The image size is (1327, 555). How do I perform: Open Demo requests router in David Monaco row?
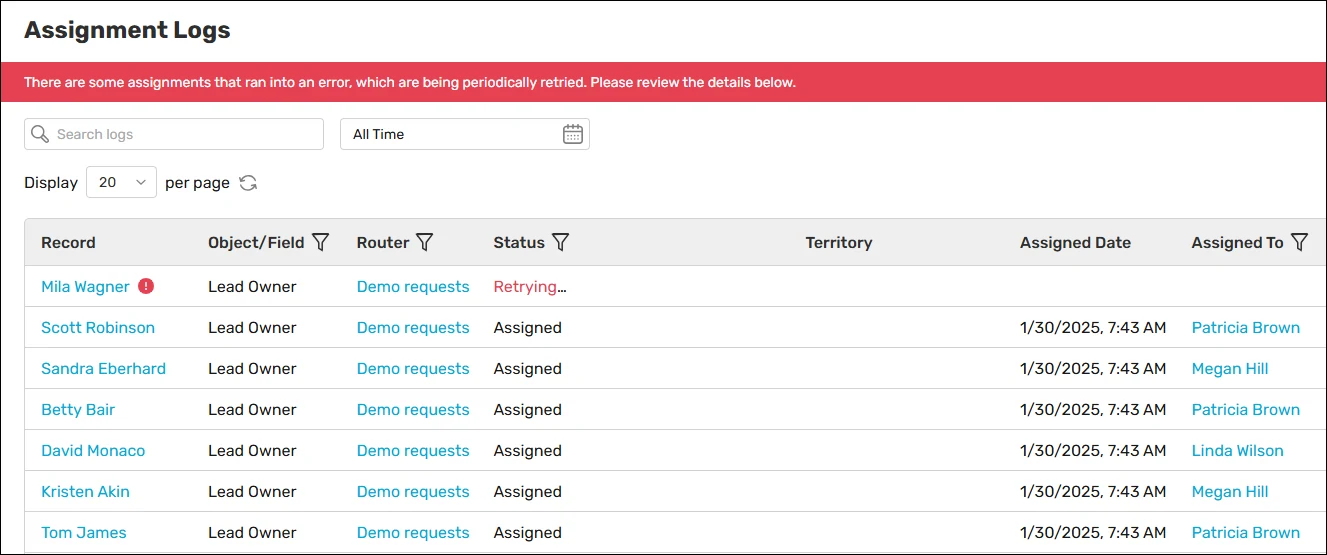point(413,451)
